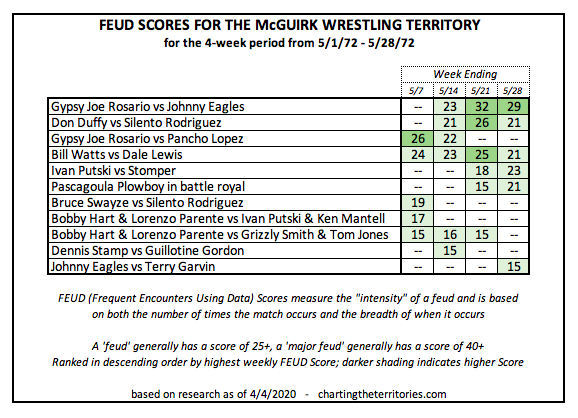Click the chartingtheterritories.com link text
Screen dimensions: 578x418
pos(382,394)
